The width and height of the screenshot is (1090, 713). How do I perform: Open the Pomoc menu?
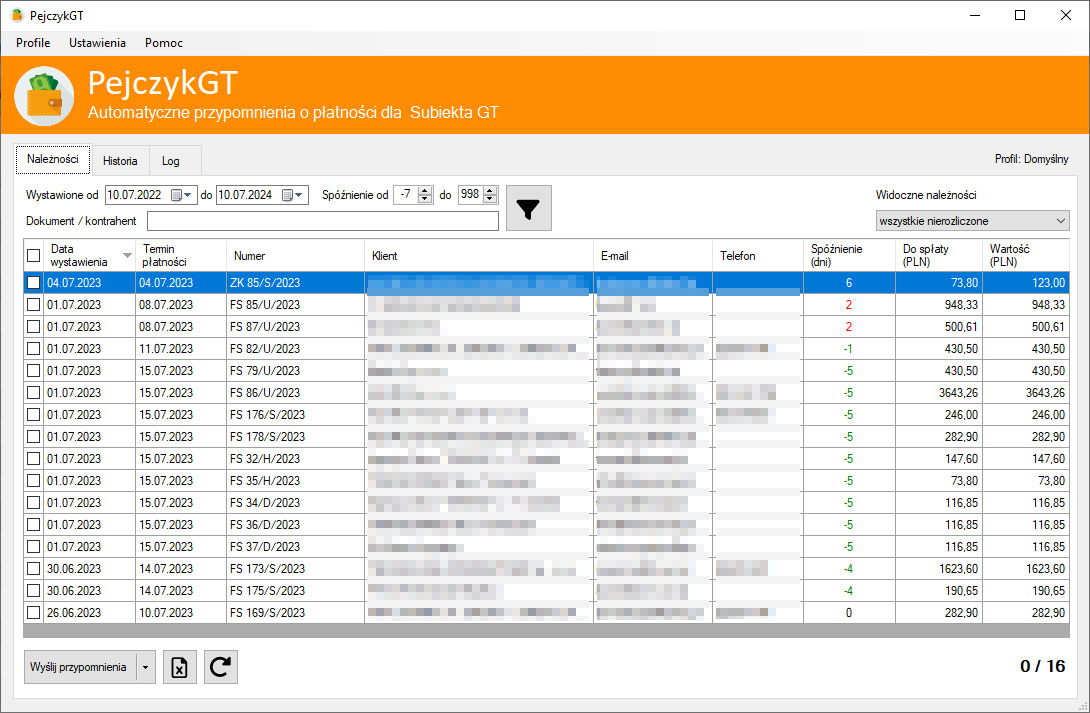tap(164, 43)
